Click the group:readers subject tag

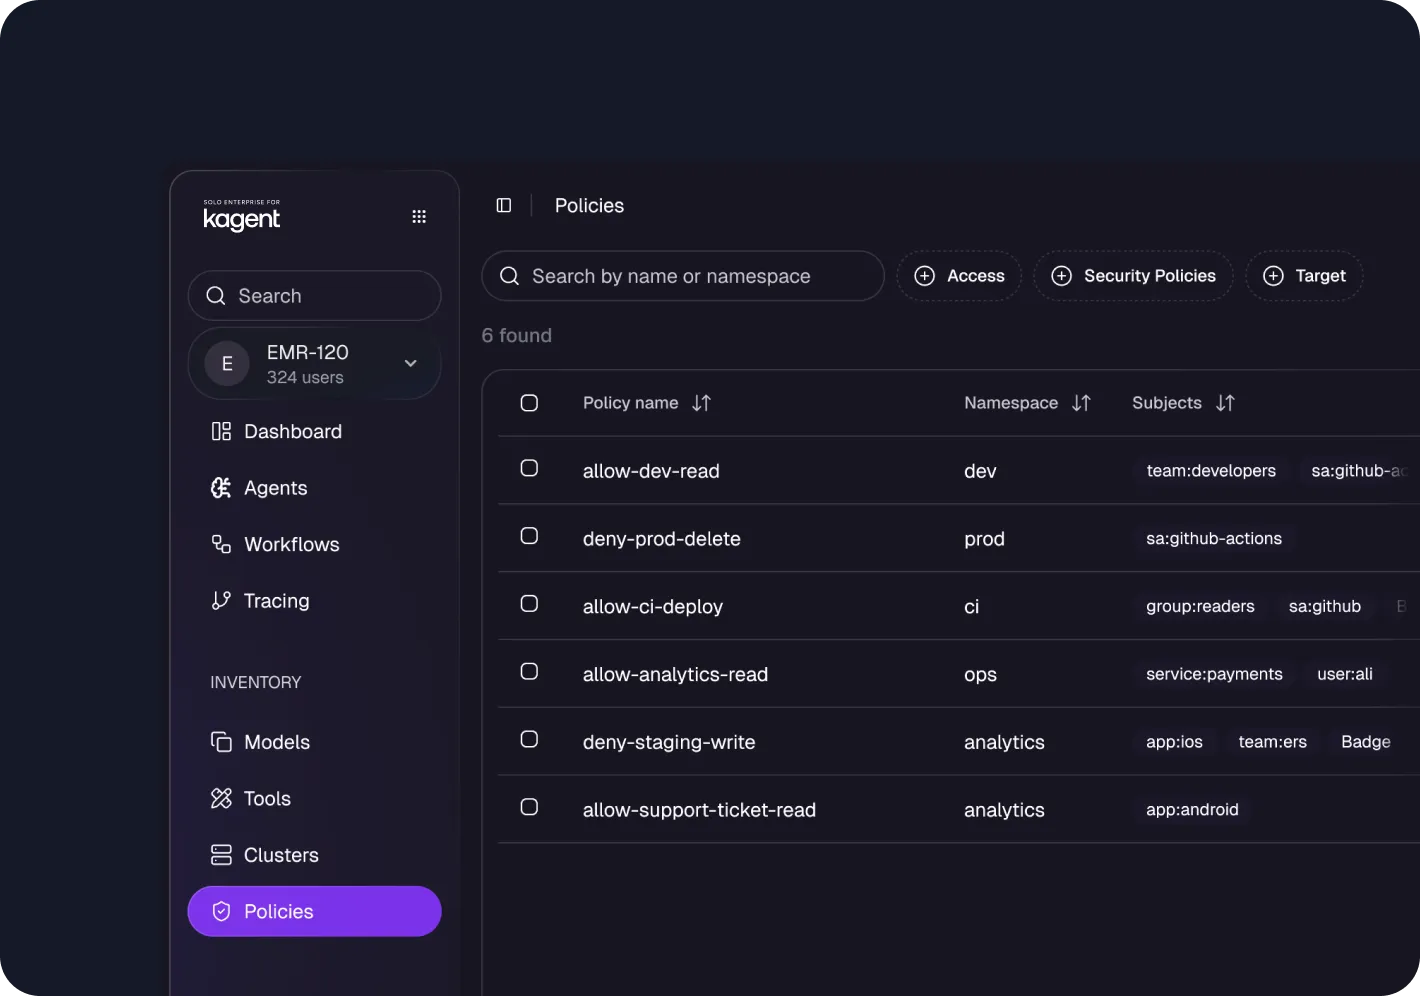click(1200, 606)
